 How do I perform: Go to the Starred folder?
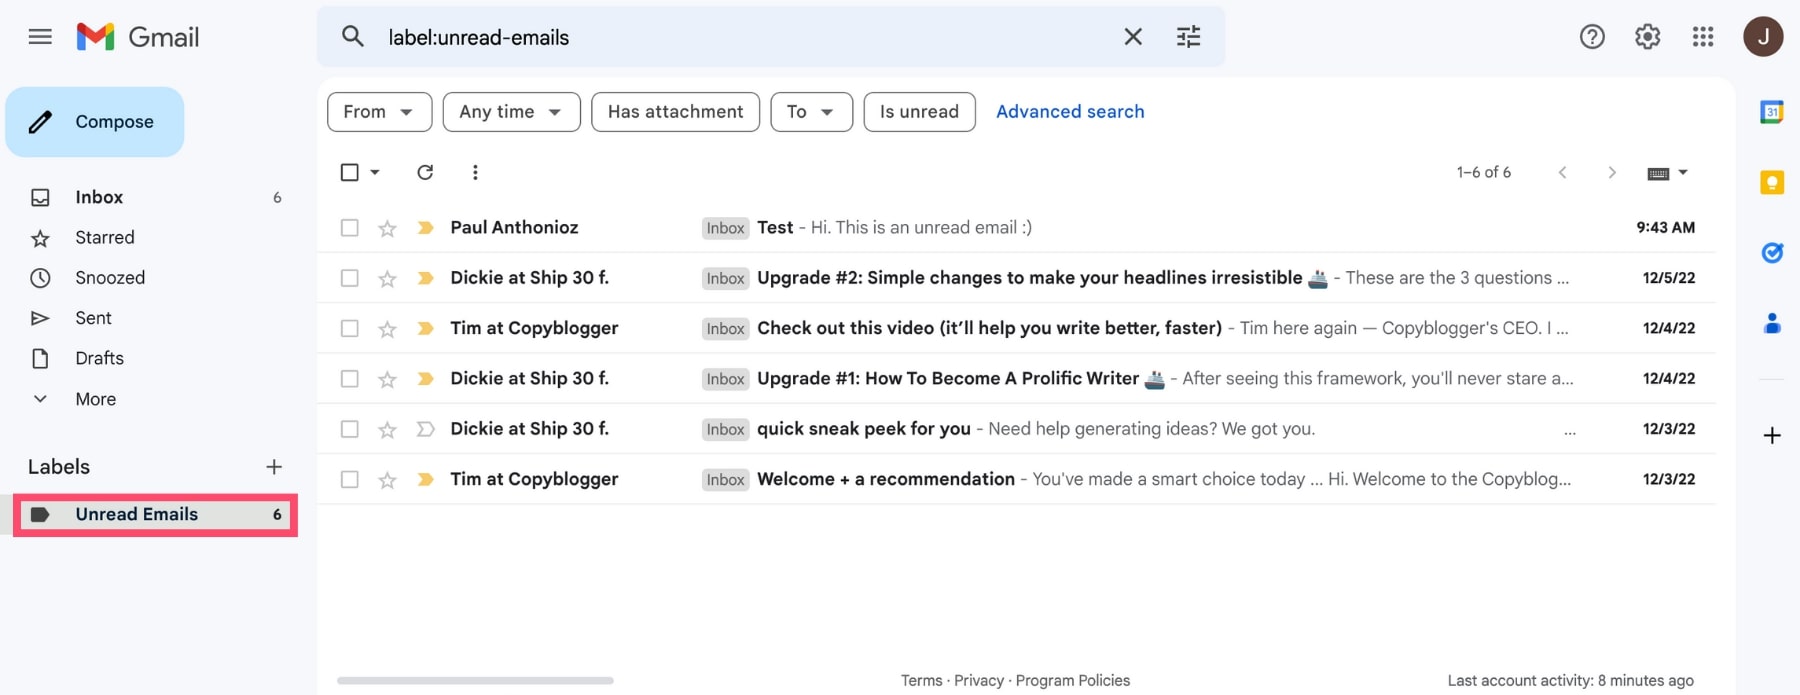click(104, 237)
